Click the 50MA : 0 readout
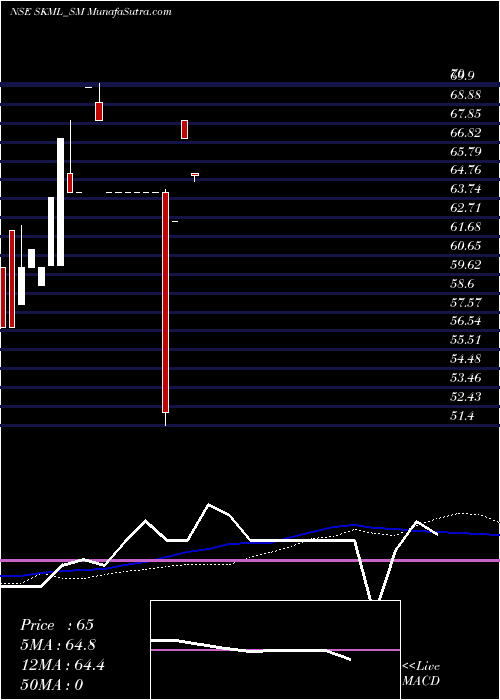Image resolution: width=500 pixels, height=700 pixels. pos(52,685)
